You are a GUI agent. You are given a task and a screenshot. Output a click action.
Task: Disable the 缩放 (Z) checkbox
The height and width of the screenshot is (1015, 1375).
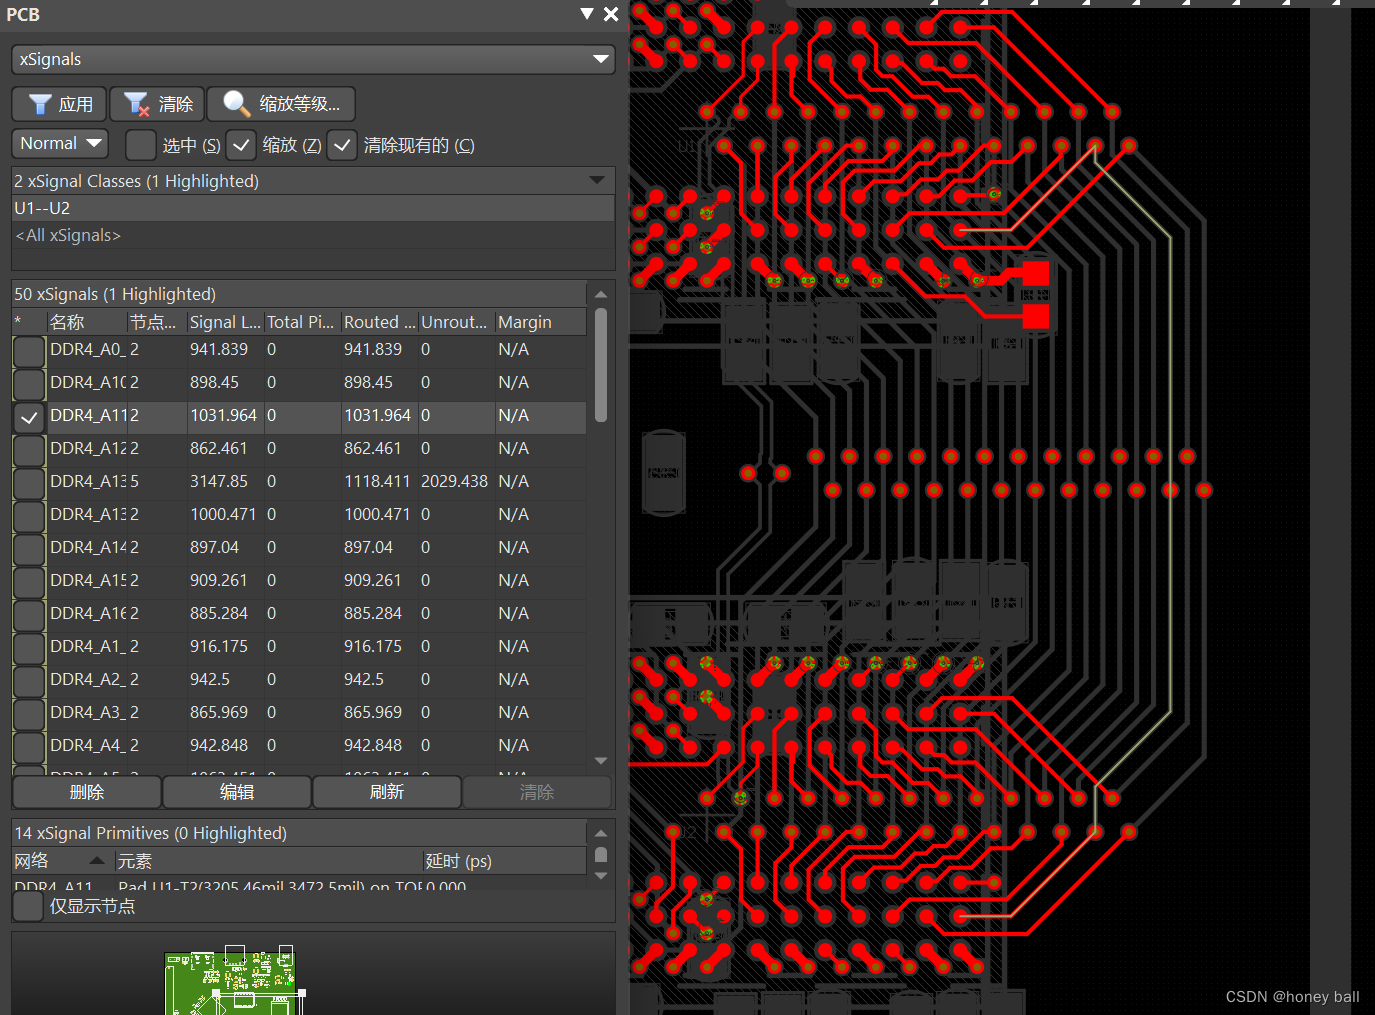coord(240,145)
